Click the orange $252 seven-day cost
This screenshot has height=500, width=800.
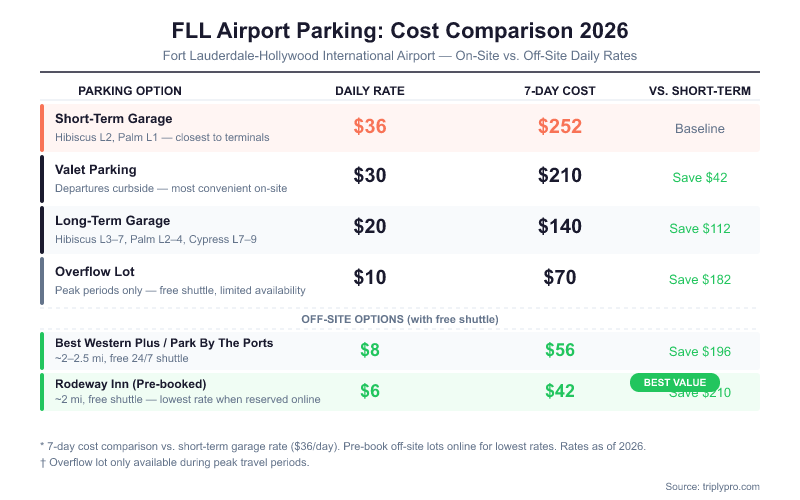(x=560, y=127)
